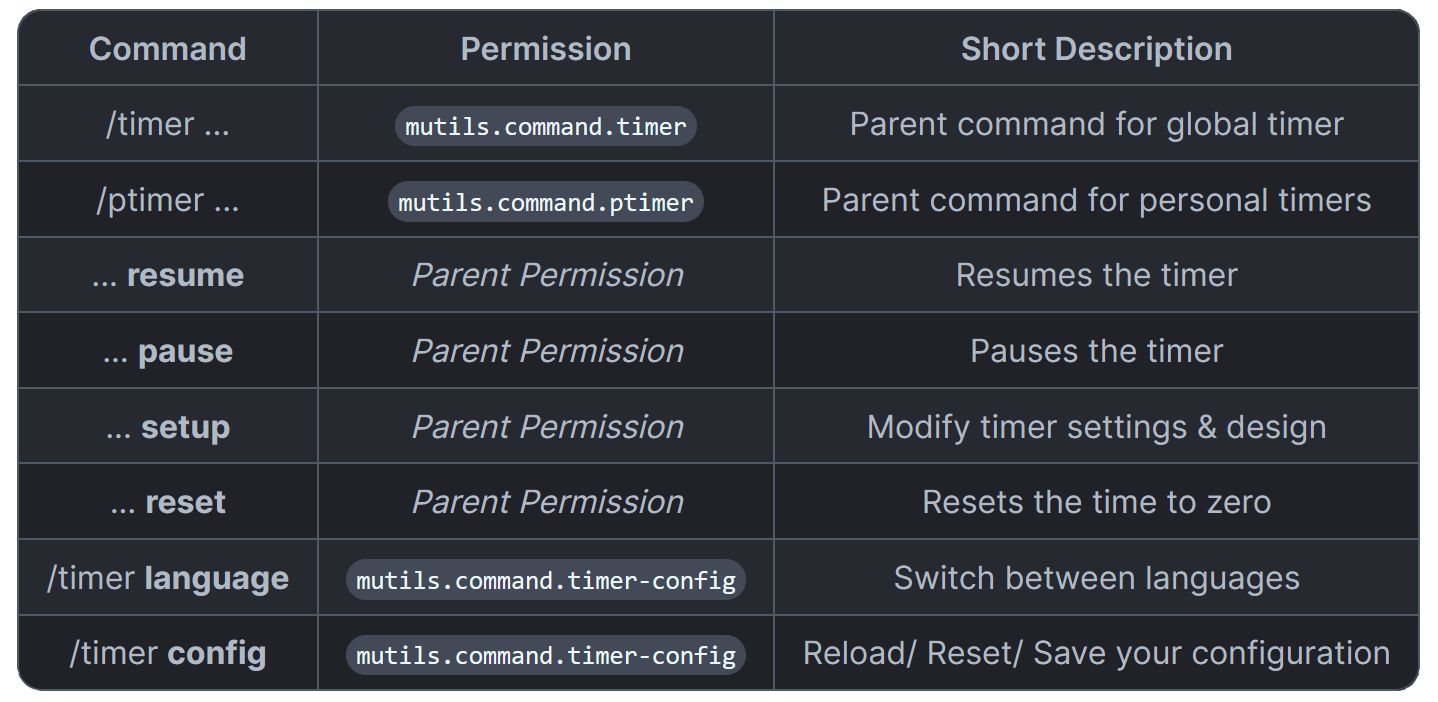Select the /ptimer ... command cell
Viewport: 1438px width, 702px height.
tap(168, 200)
